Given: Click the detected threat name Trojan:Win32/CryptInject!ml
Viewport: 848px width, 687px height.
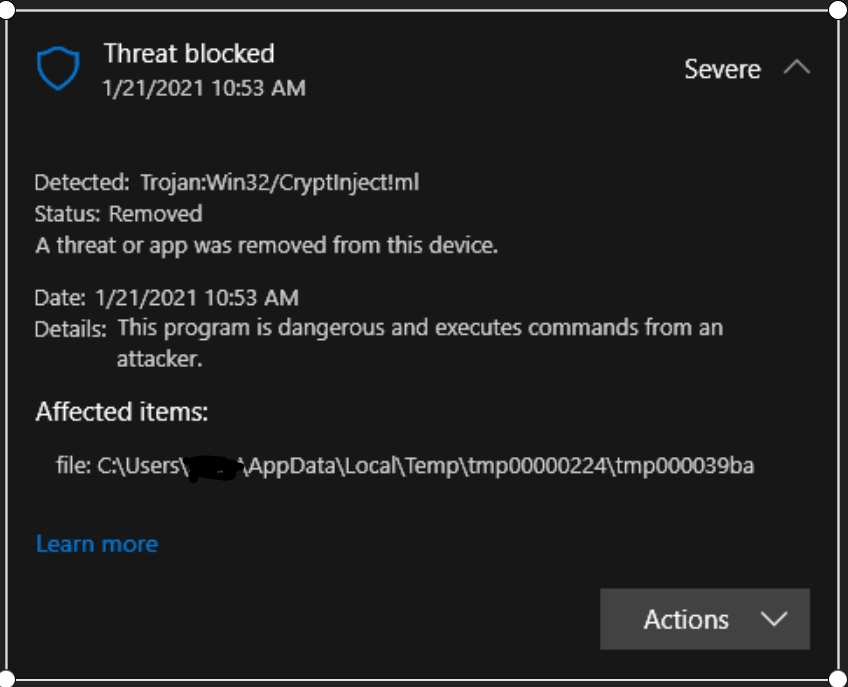Looking at the screenshot, I should [x=279, y=182].
